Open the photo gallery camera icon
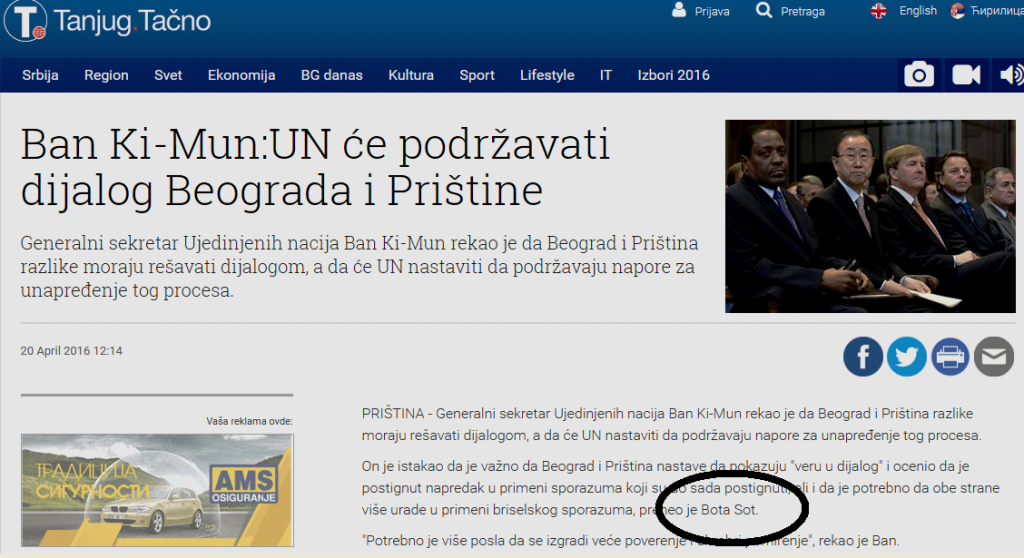The image size is (1024, 558). [x=918, y=75]
